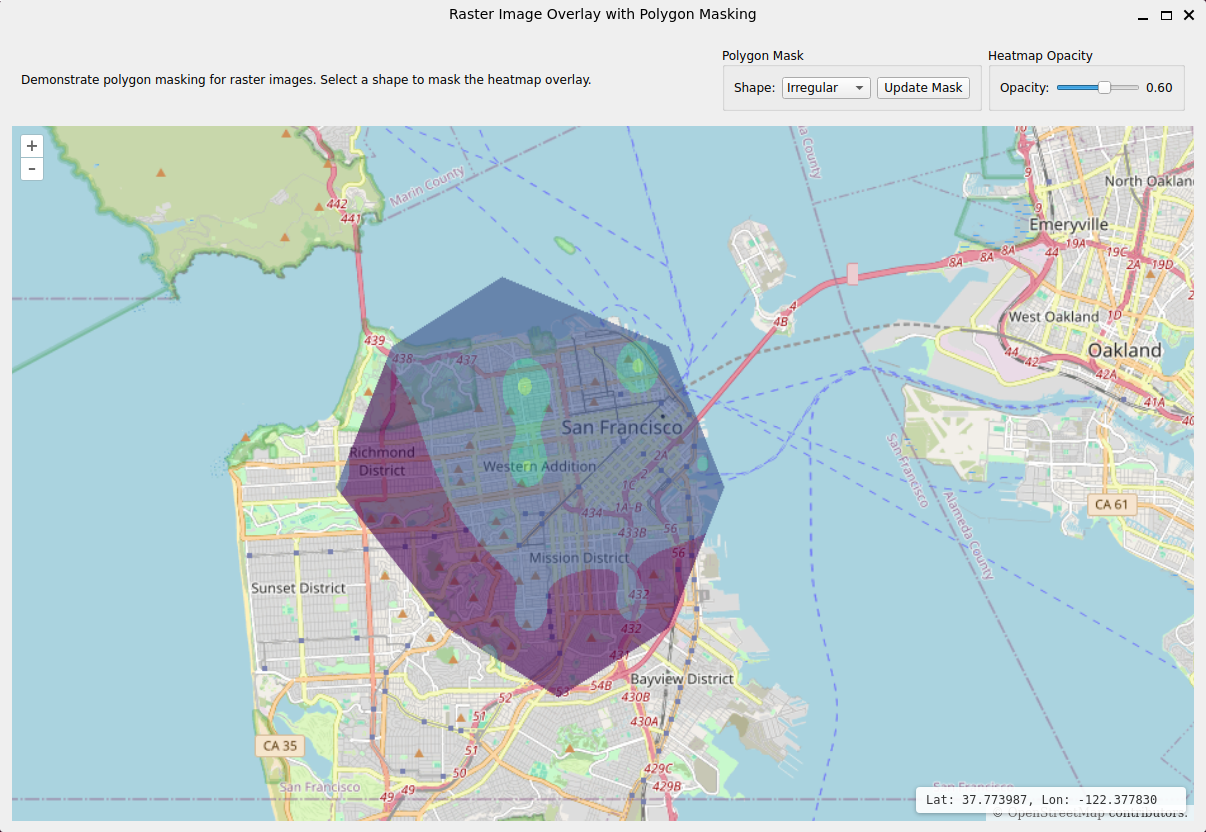
Task: Click the West Oakland label
Action: [1054, 317]
